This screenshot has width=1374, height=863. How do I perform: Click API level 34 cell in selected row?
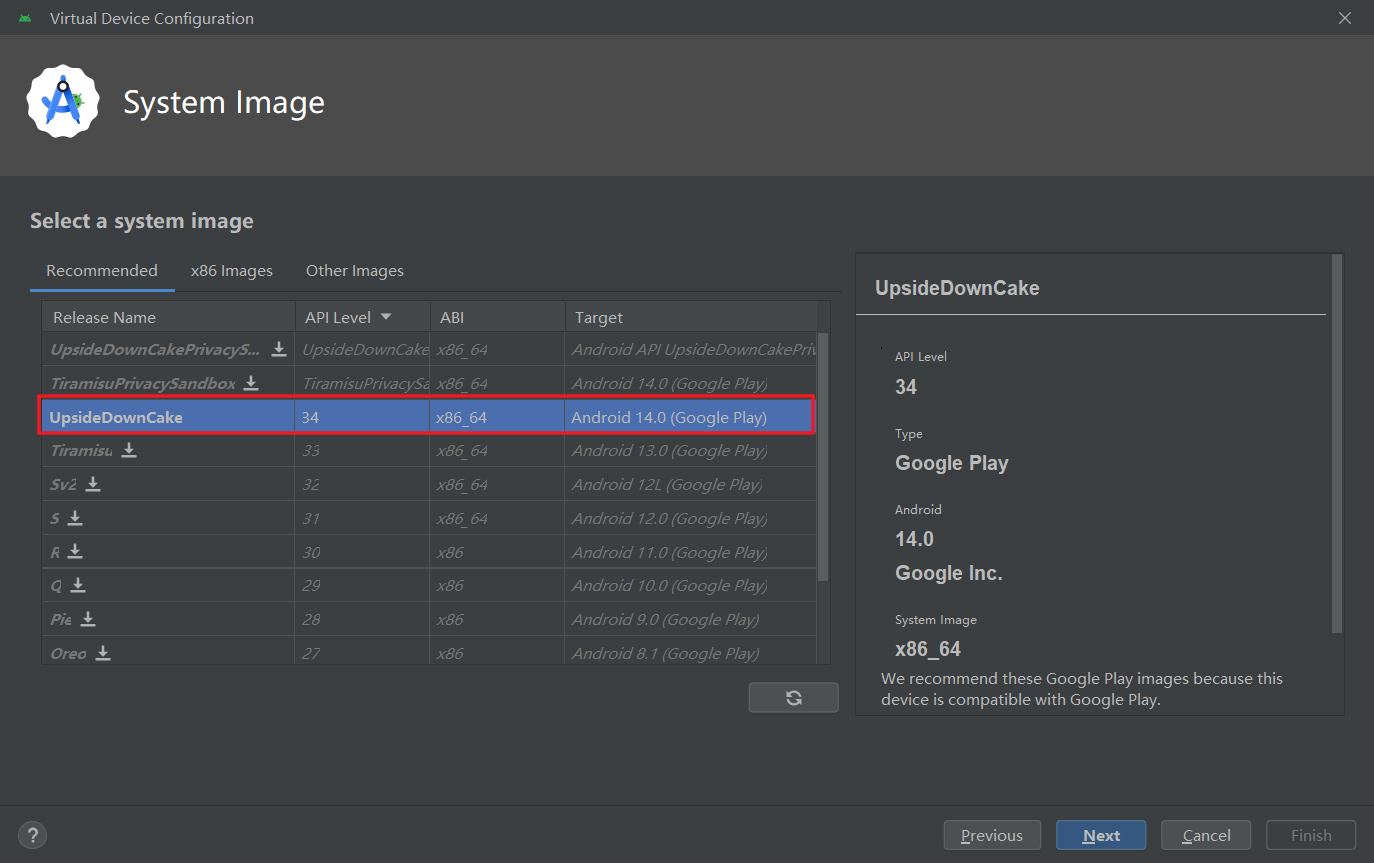click(x=362, y=417)
